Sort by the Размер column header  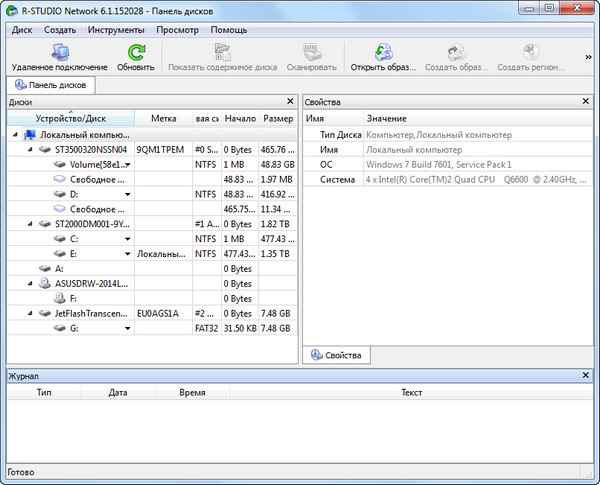click(278, 118)
